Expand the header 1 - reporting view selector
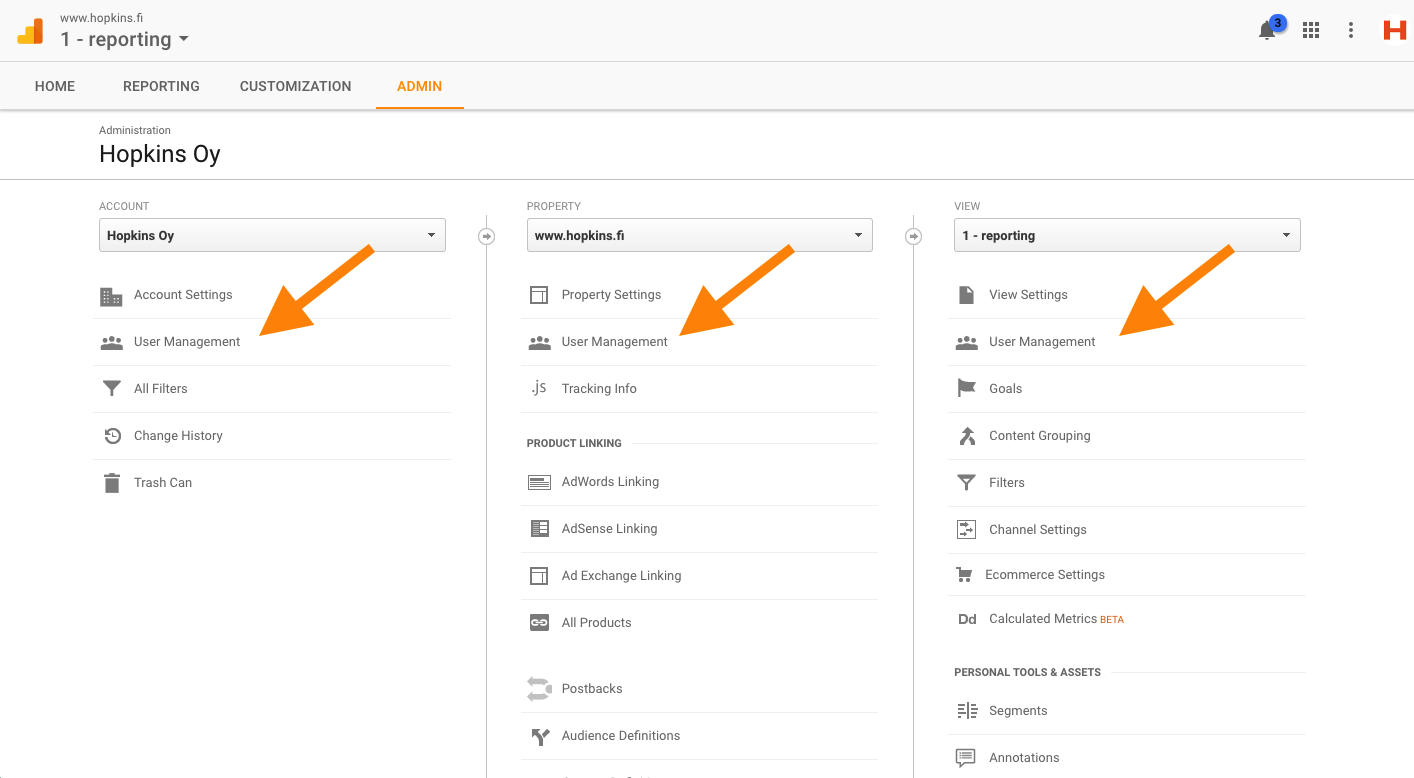The width and height of the screenshot is (1414, 778). (124, 40)
